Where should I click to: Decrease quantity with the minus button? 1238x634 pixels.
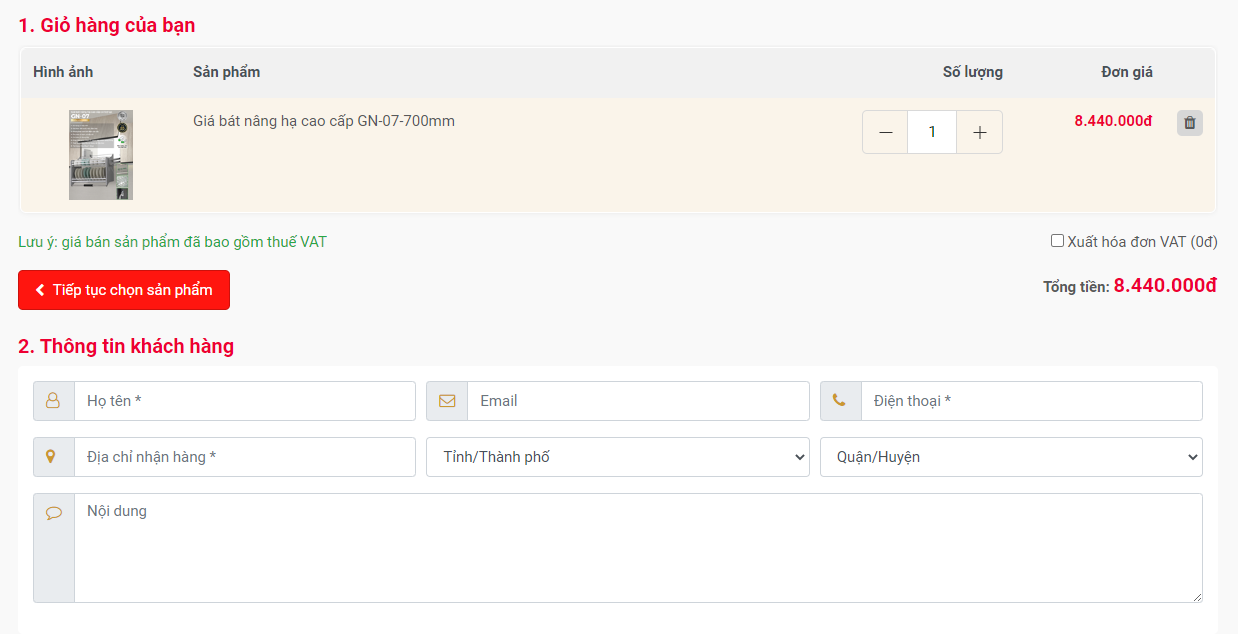coord(885,132)
